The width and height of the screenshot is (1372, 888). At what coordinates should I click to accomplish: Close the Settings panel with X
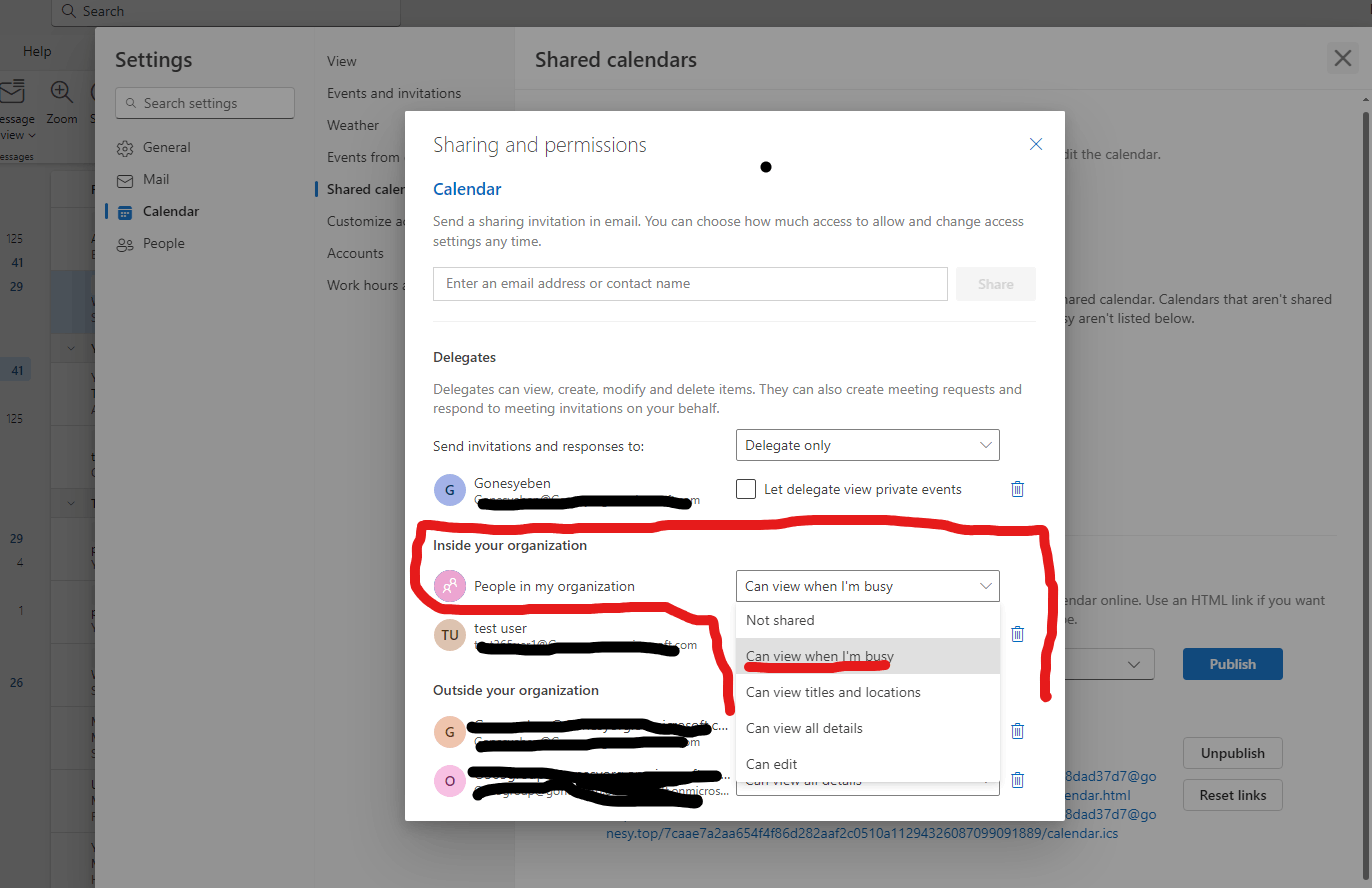coord(1342,58)
